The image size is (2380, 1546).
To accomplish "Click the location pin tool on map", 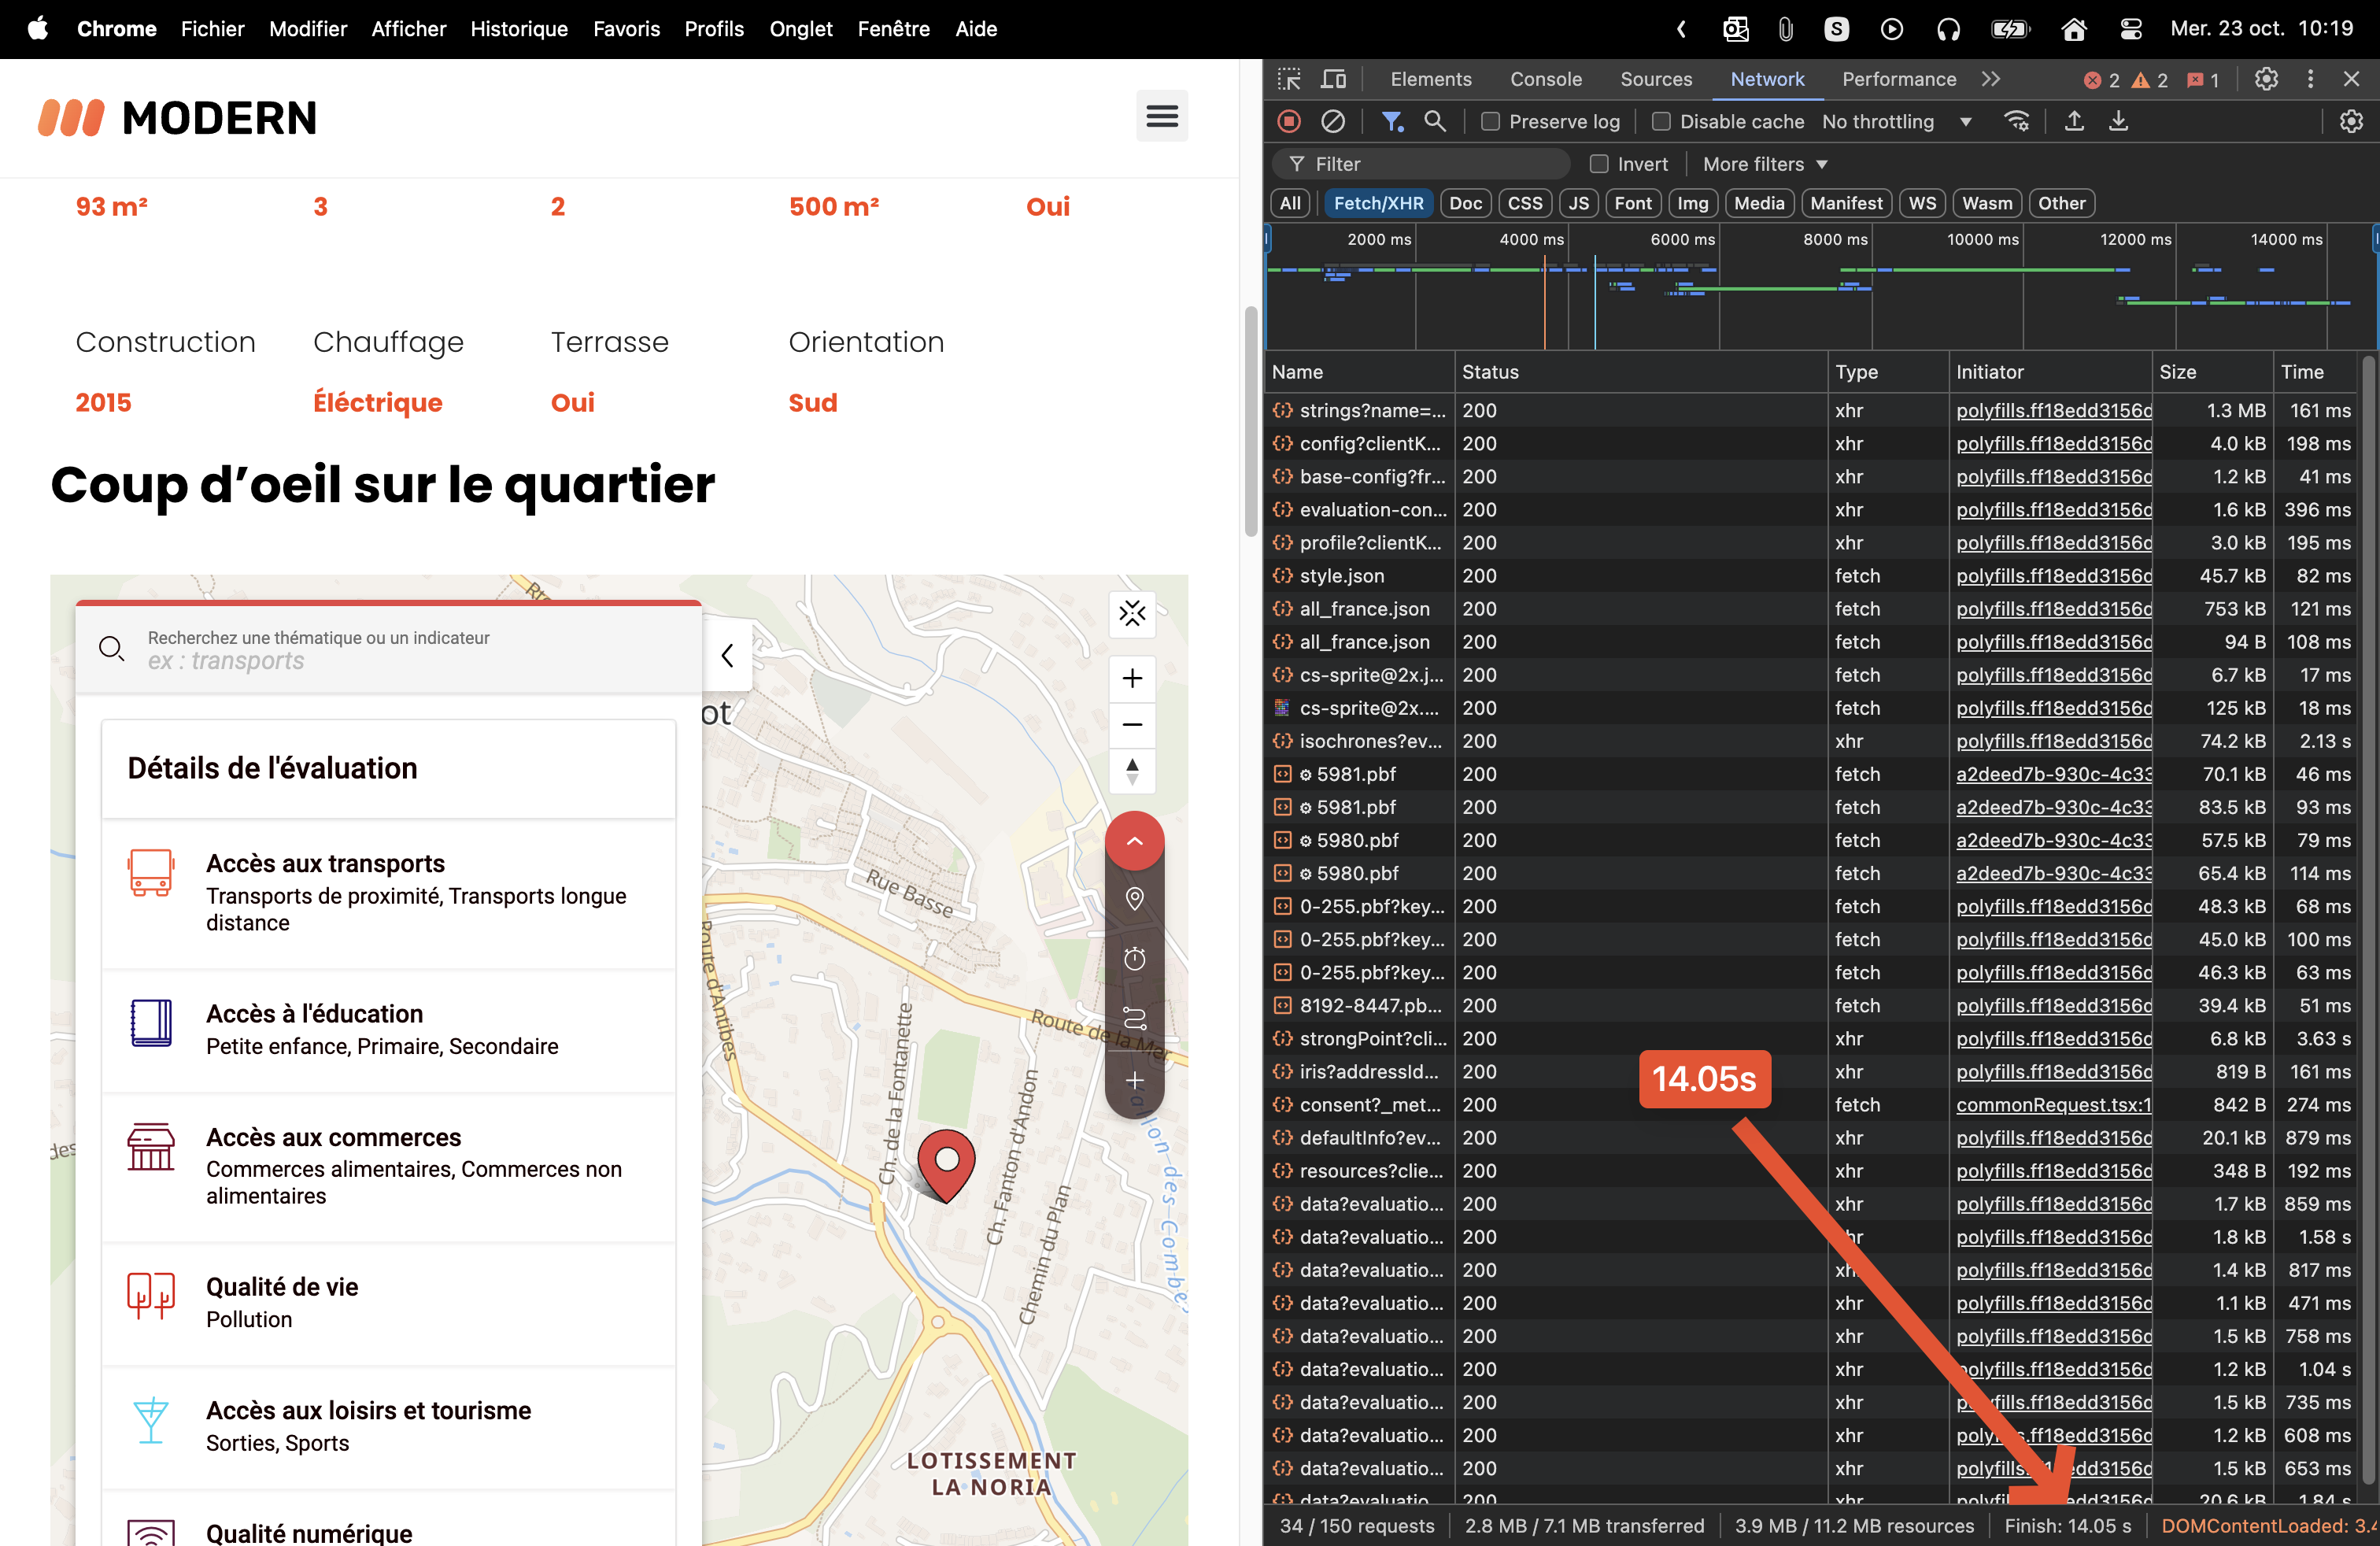I will (x=1134, y=899).
